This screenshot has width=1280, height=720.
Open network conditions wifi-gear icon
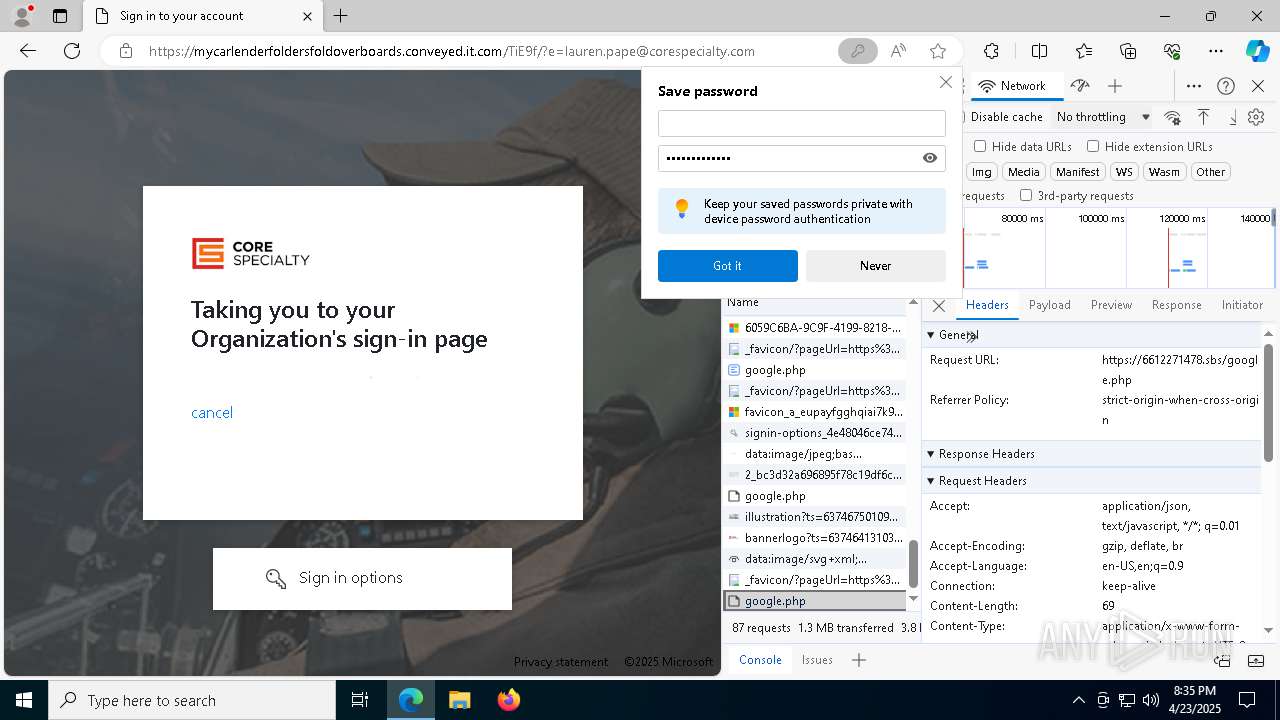coord(1172,117)
